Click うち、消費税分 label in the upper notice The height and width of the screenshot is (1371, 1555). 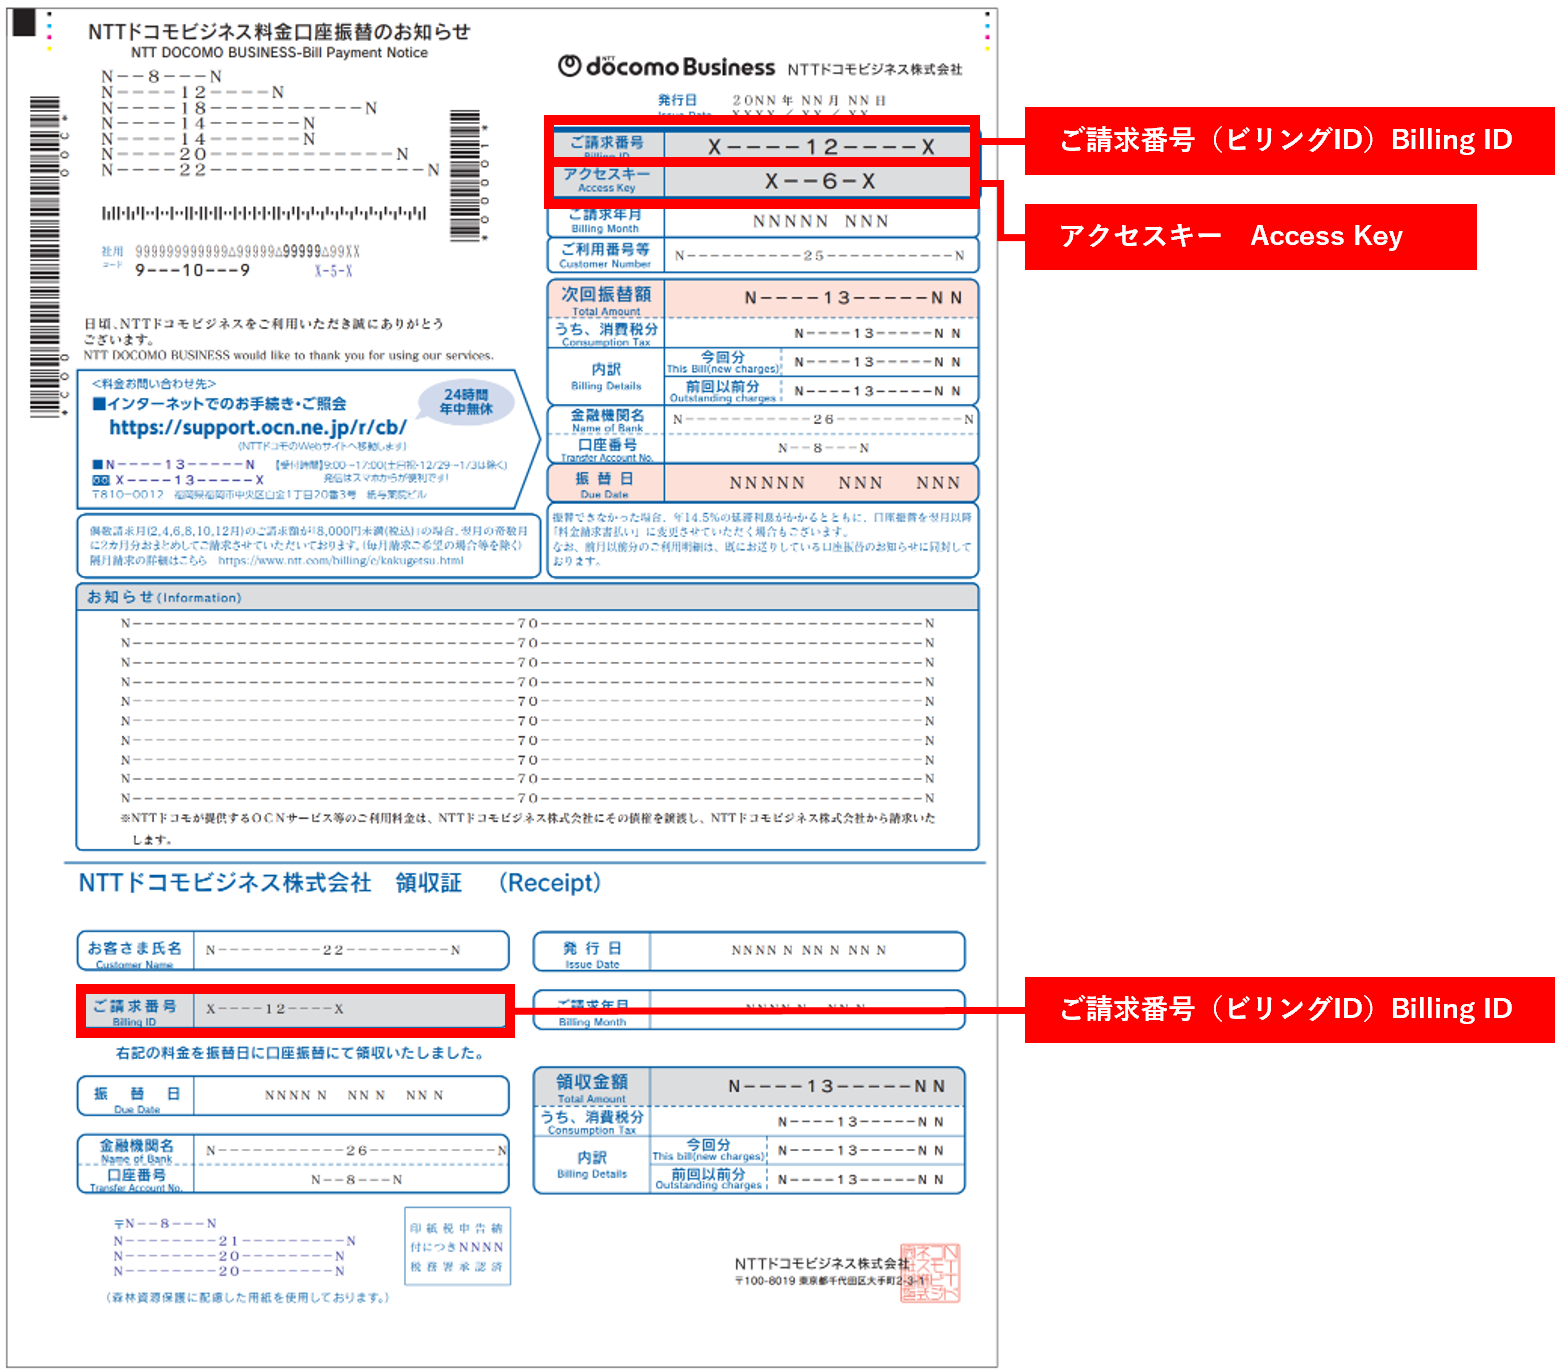click(x=606, y=333)
